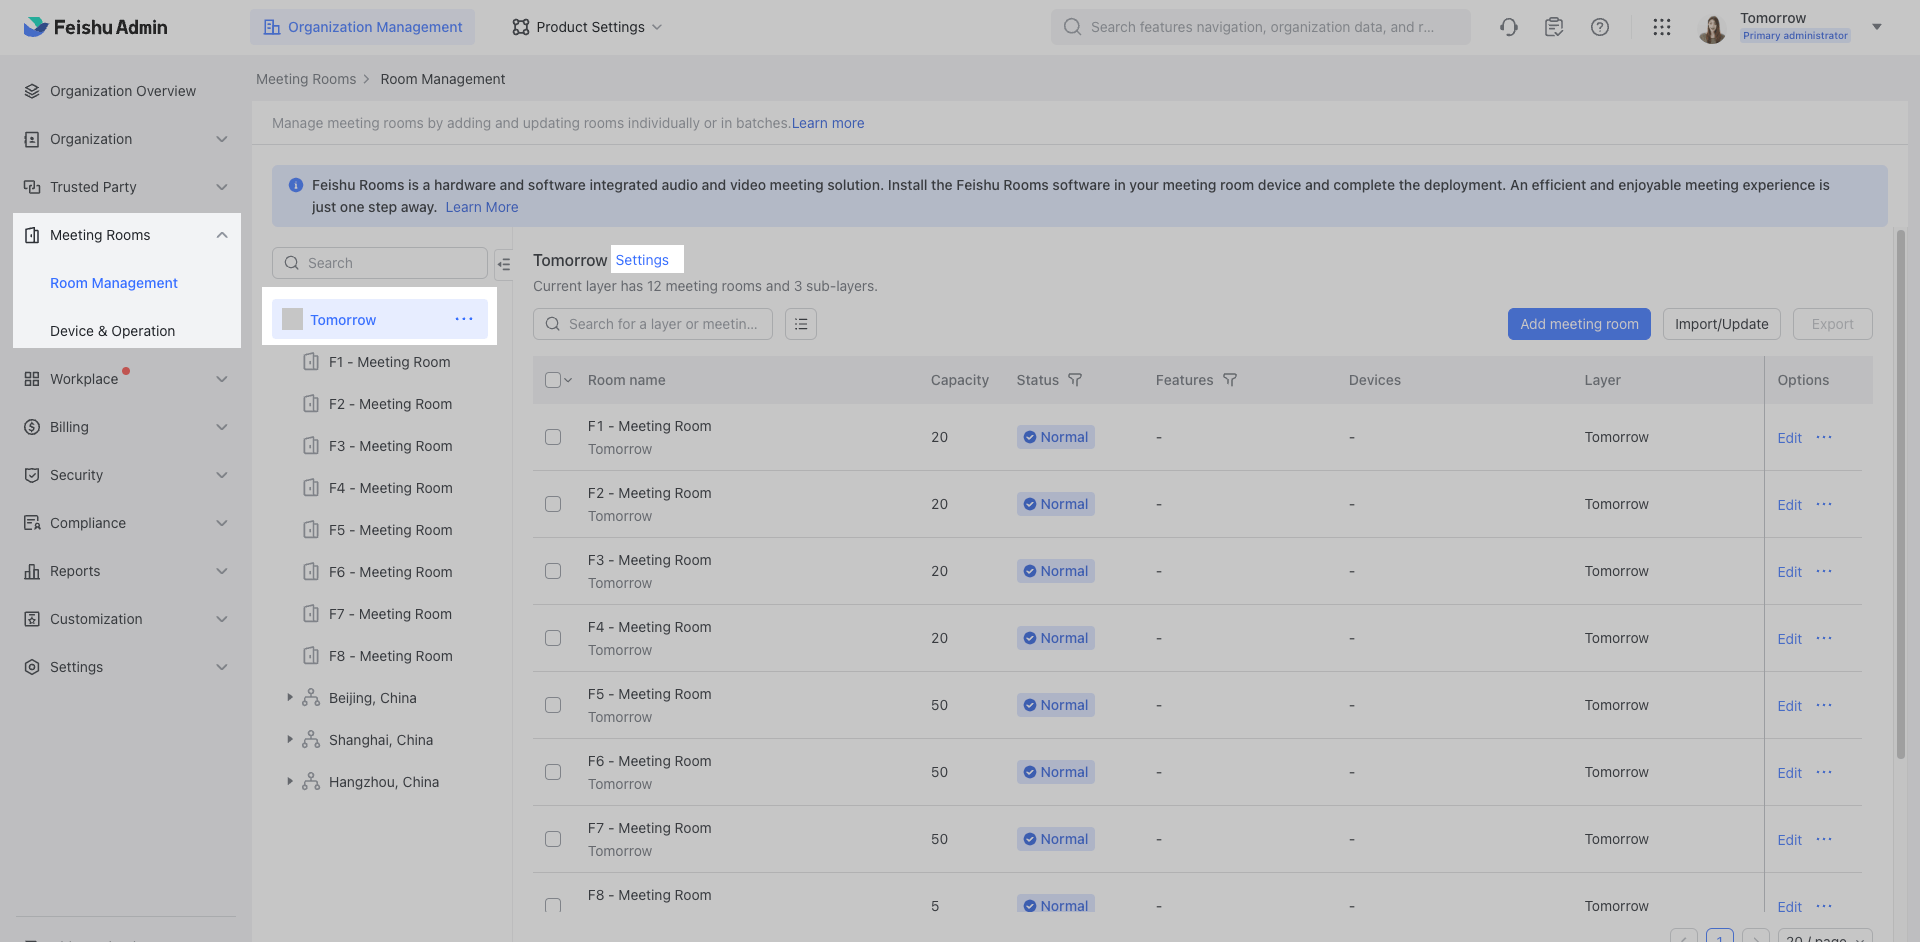Collapse the layer tree panel with the collapse icon
Viewport: 1920px width, 942px height.
pyautogui.click(x=505, y=263)
